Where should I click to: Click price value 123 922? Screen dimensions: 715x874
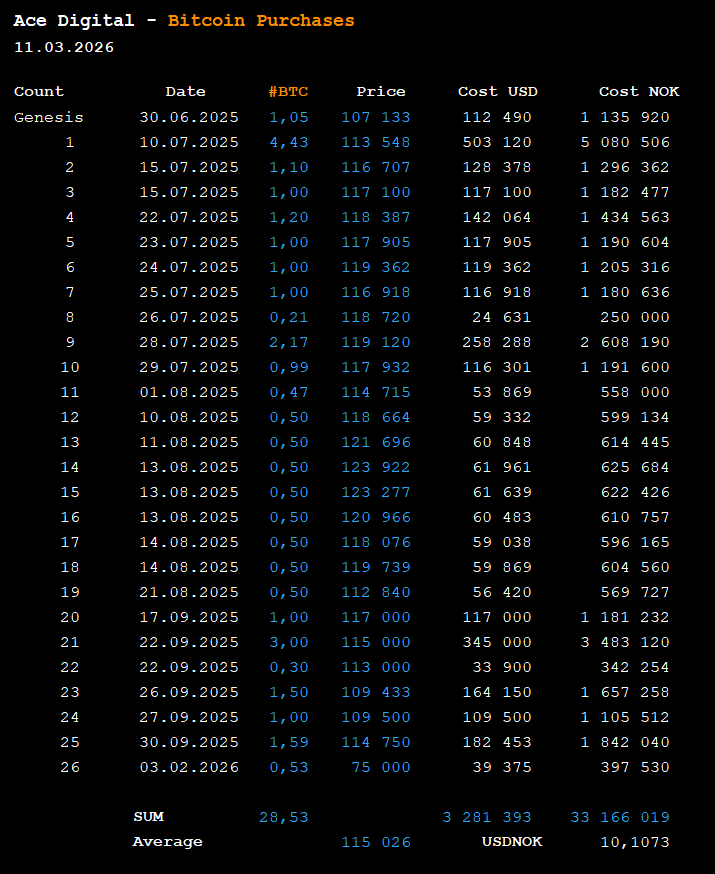376,467
